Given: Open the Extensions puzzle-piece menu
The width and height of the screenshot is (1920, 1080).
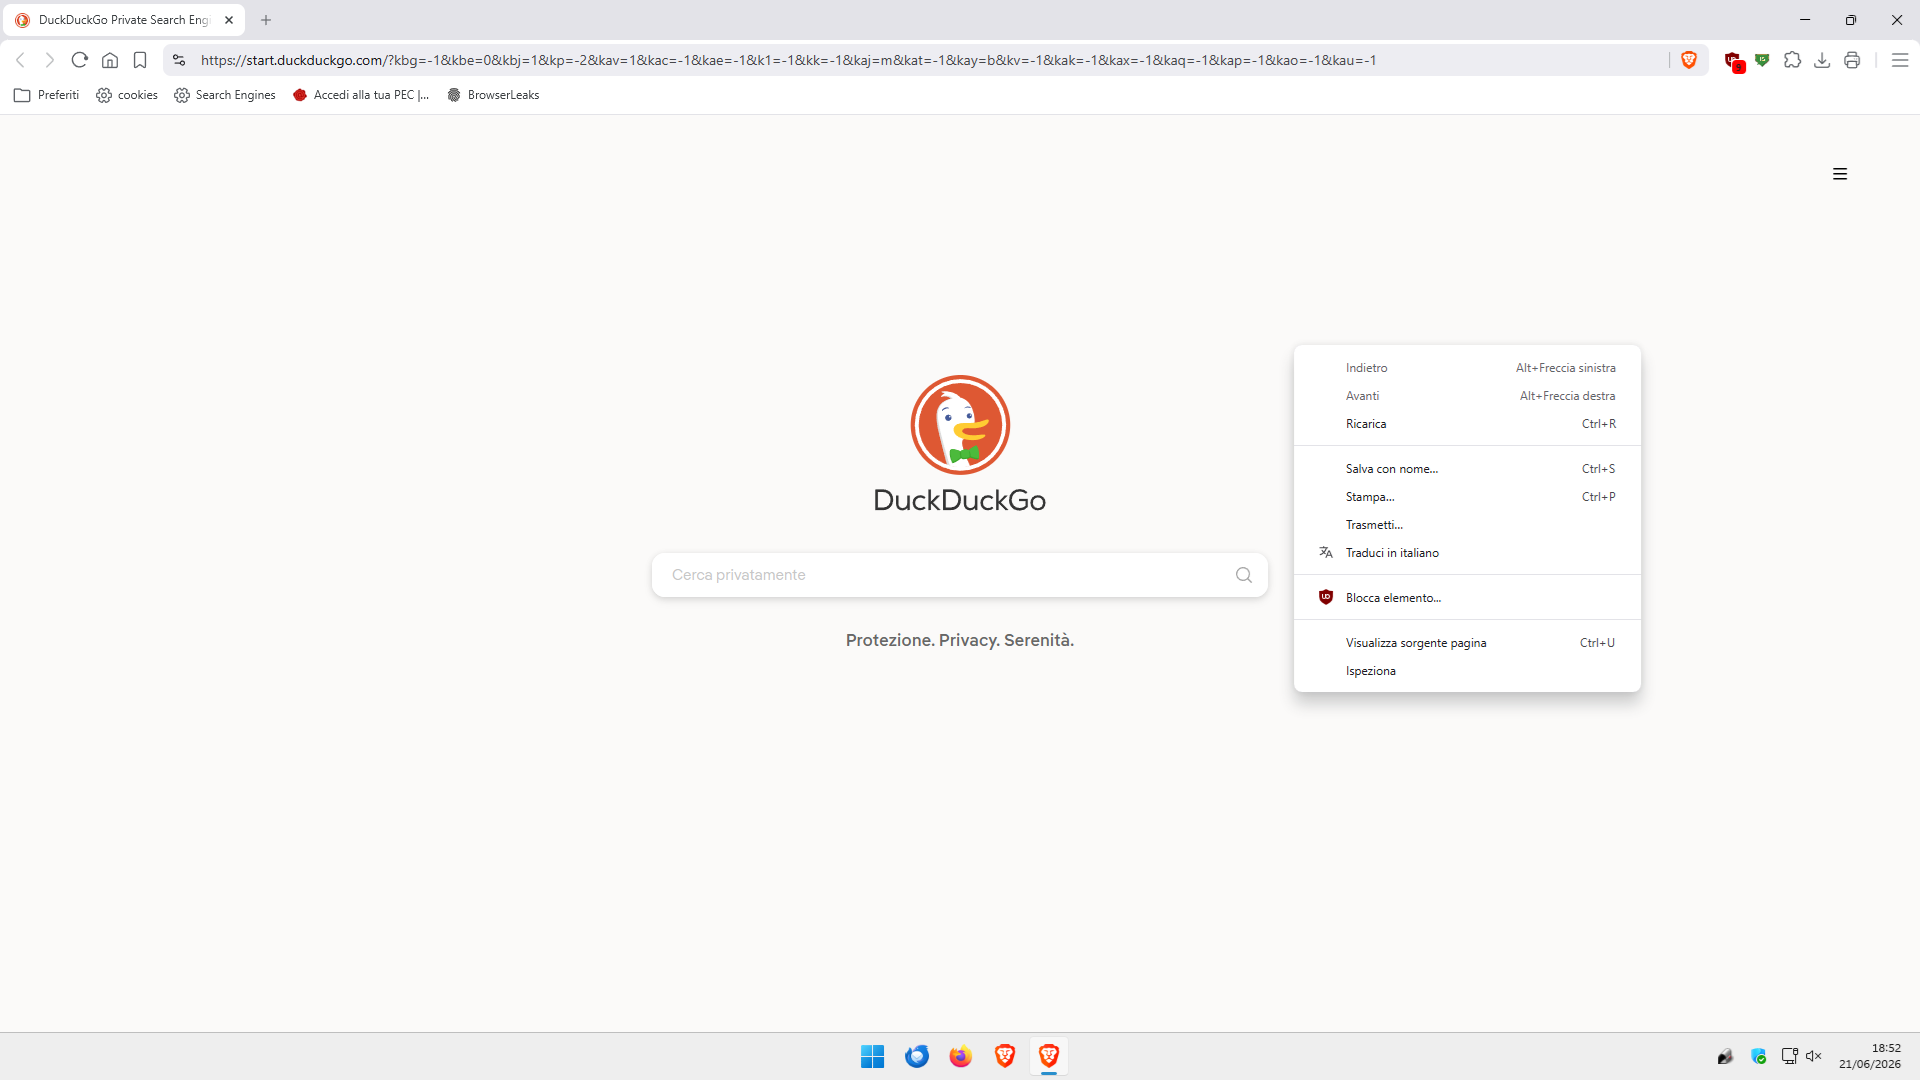Looking at the screenshot, I should pyautogui.click(x=1792, y=60).
